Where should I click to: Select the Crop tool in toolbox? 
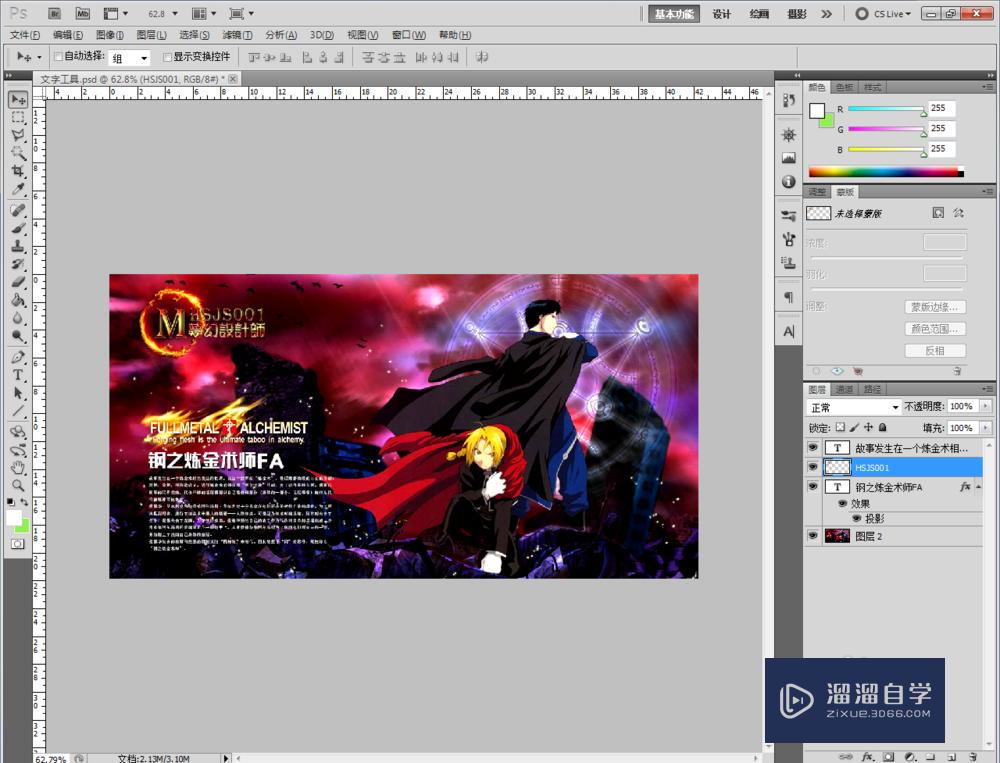[18, 171]
